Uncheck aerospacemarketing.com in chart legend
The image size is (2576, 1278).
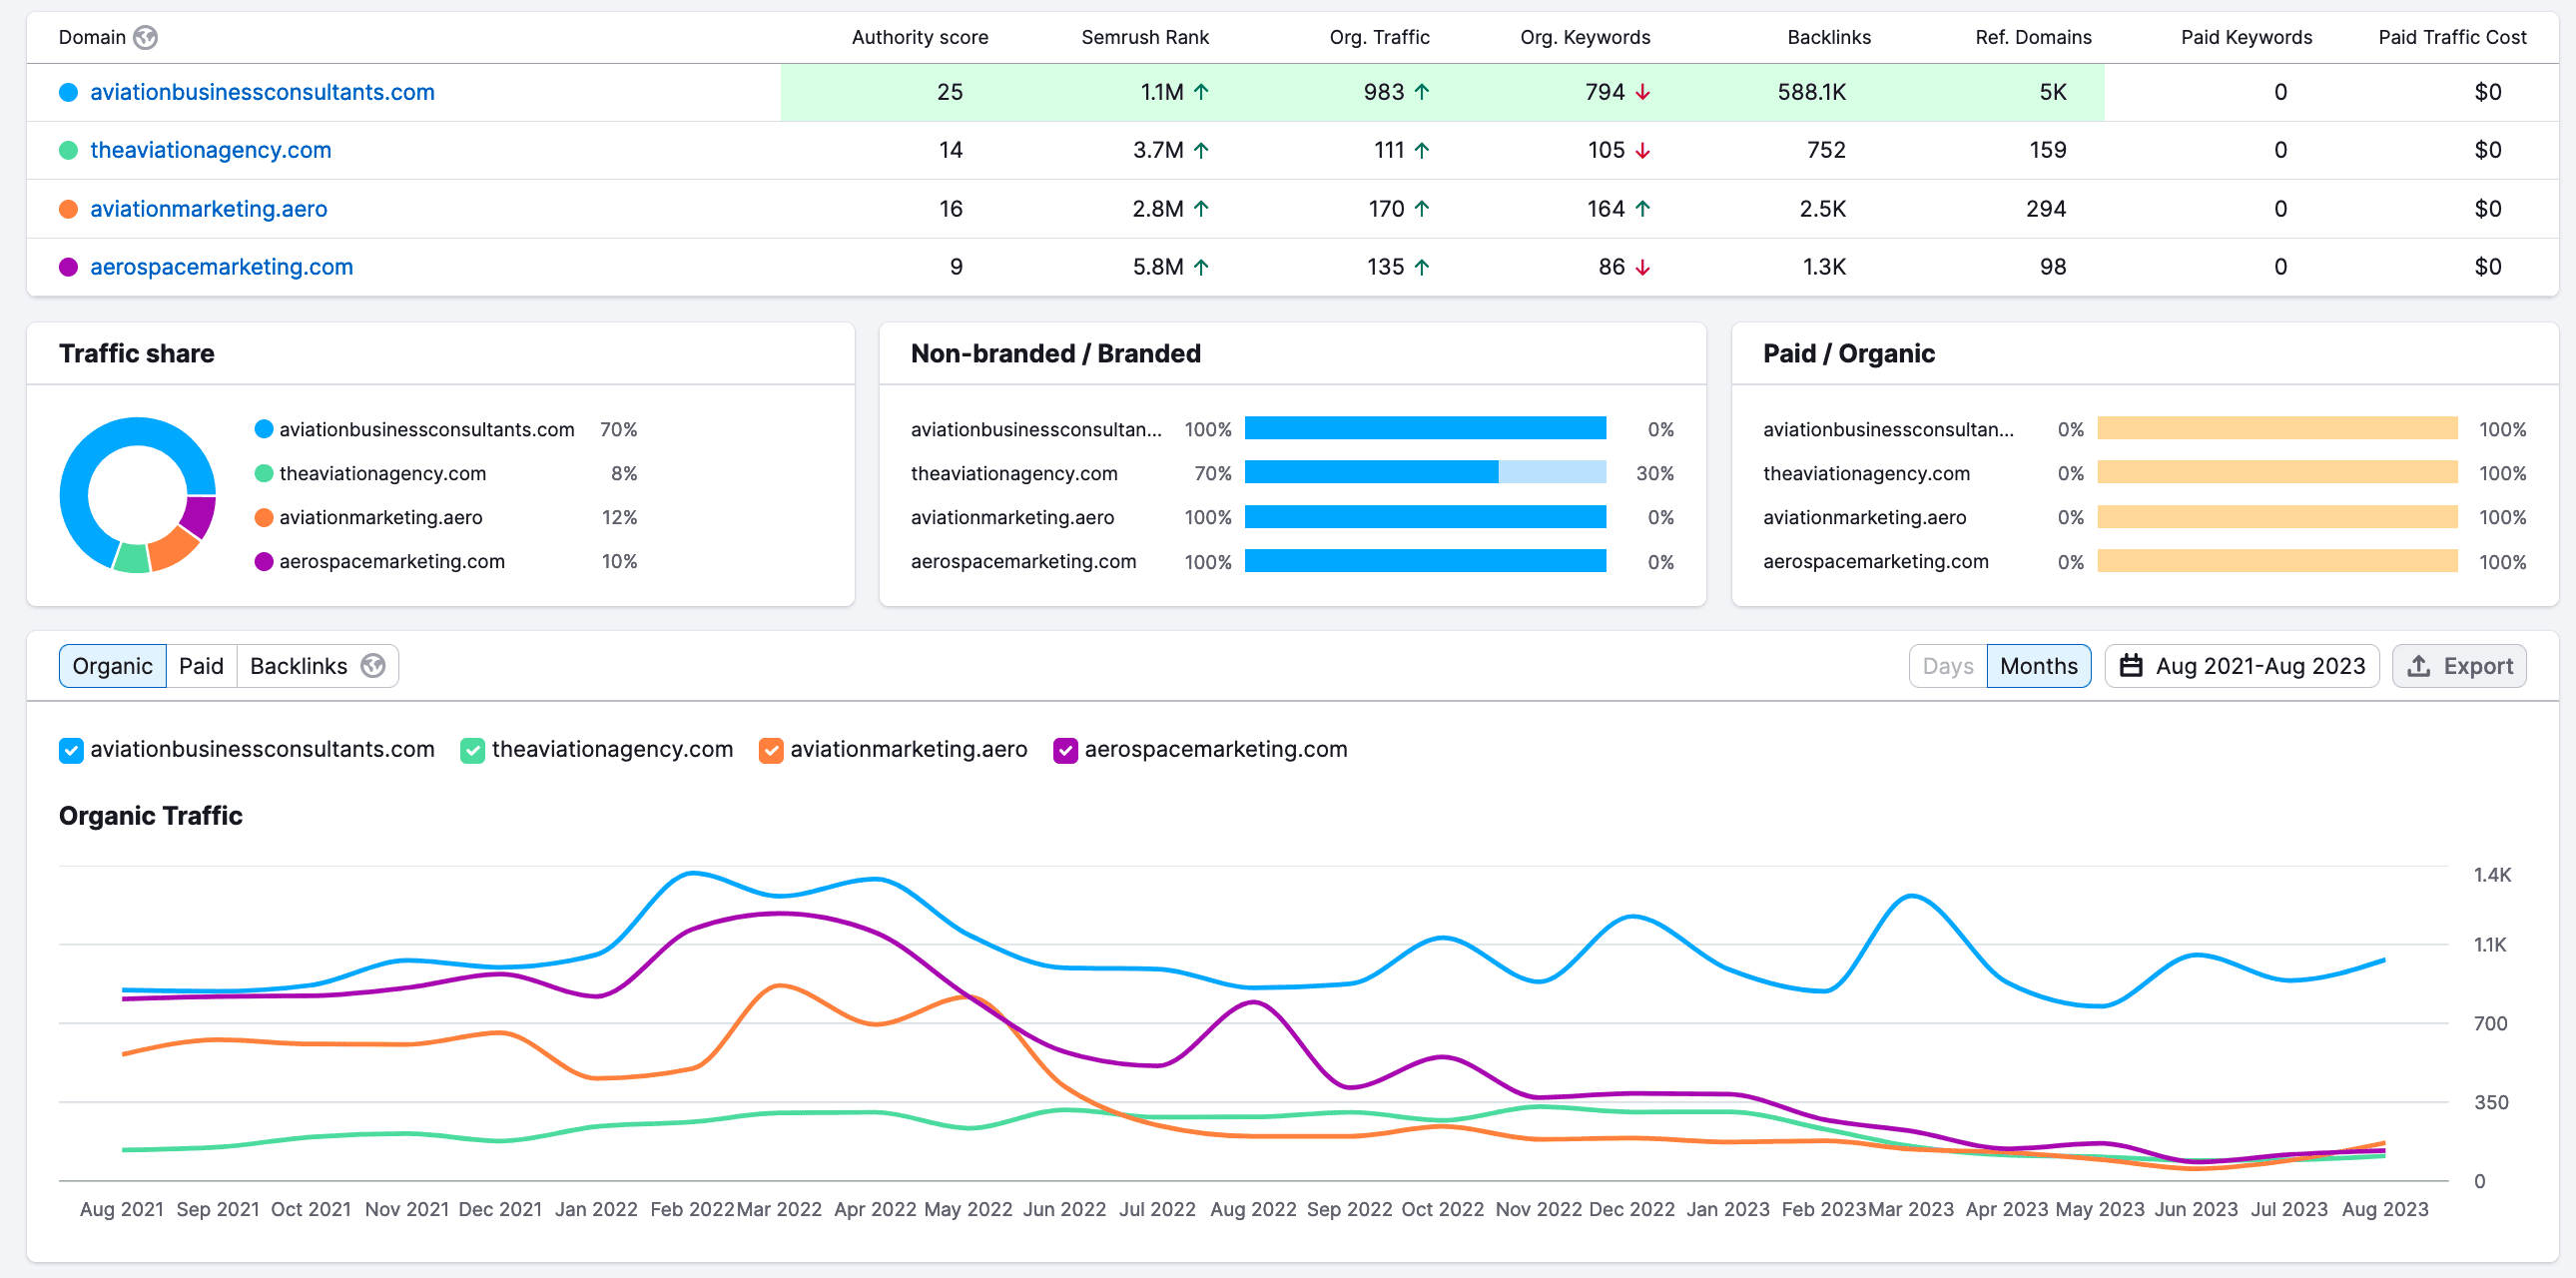coord(1066,750)
